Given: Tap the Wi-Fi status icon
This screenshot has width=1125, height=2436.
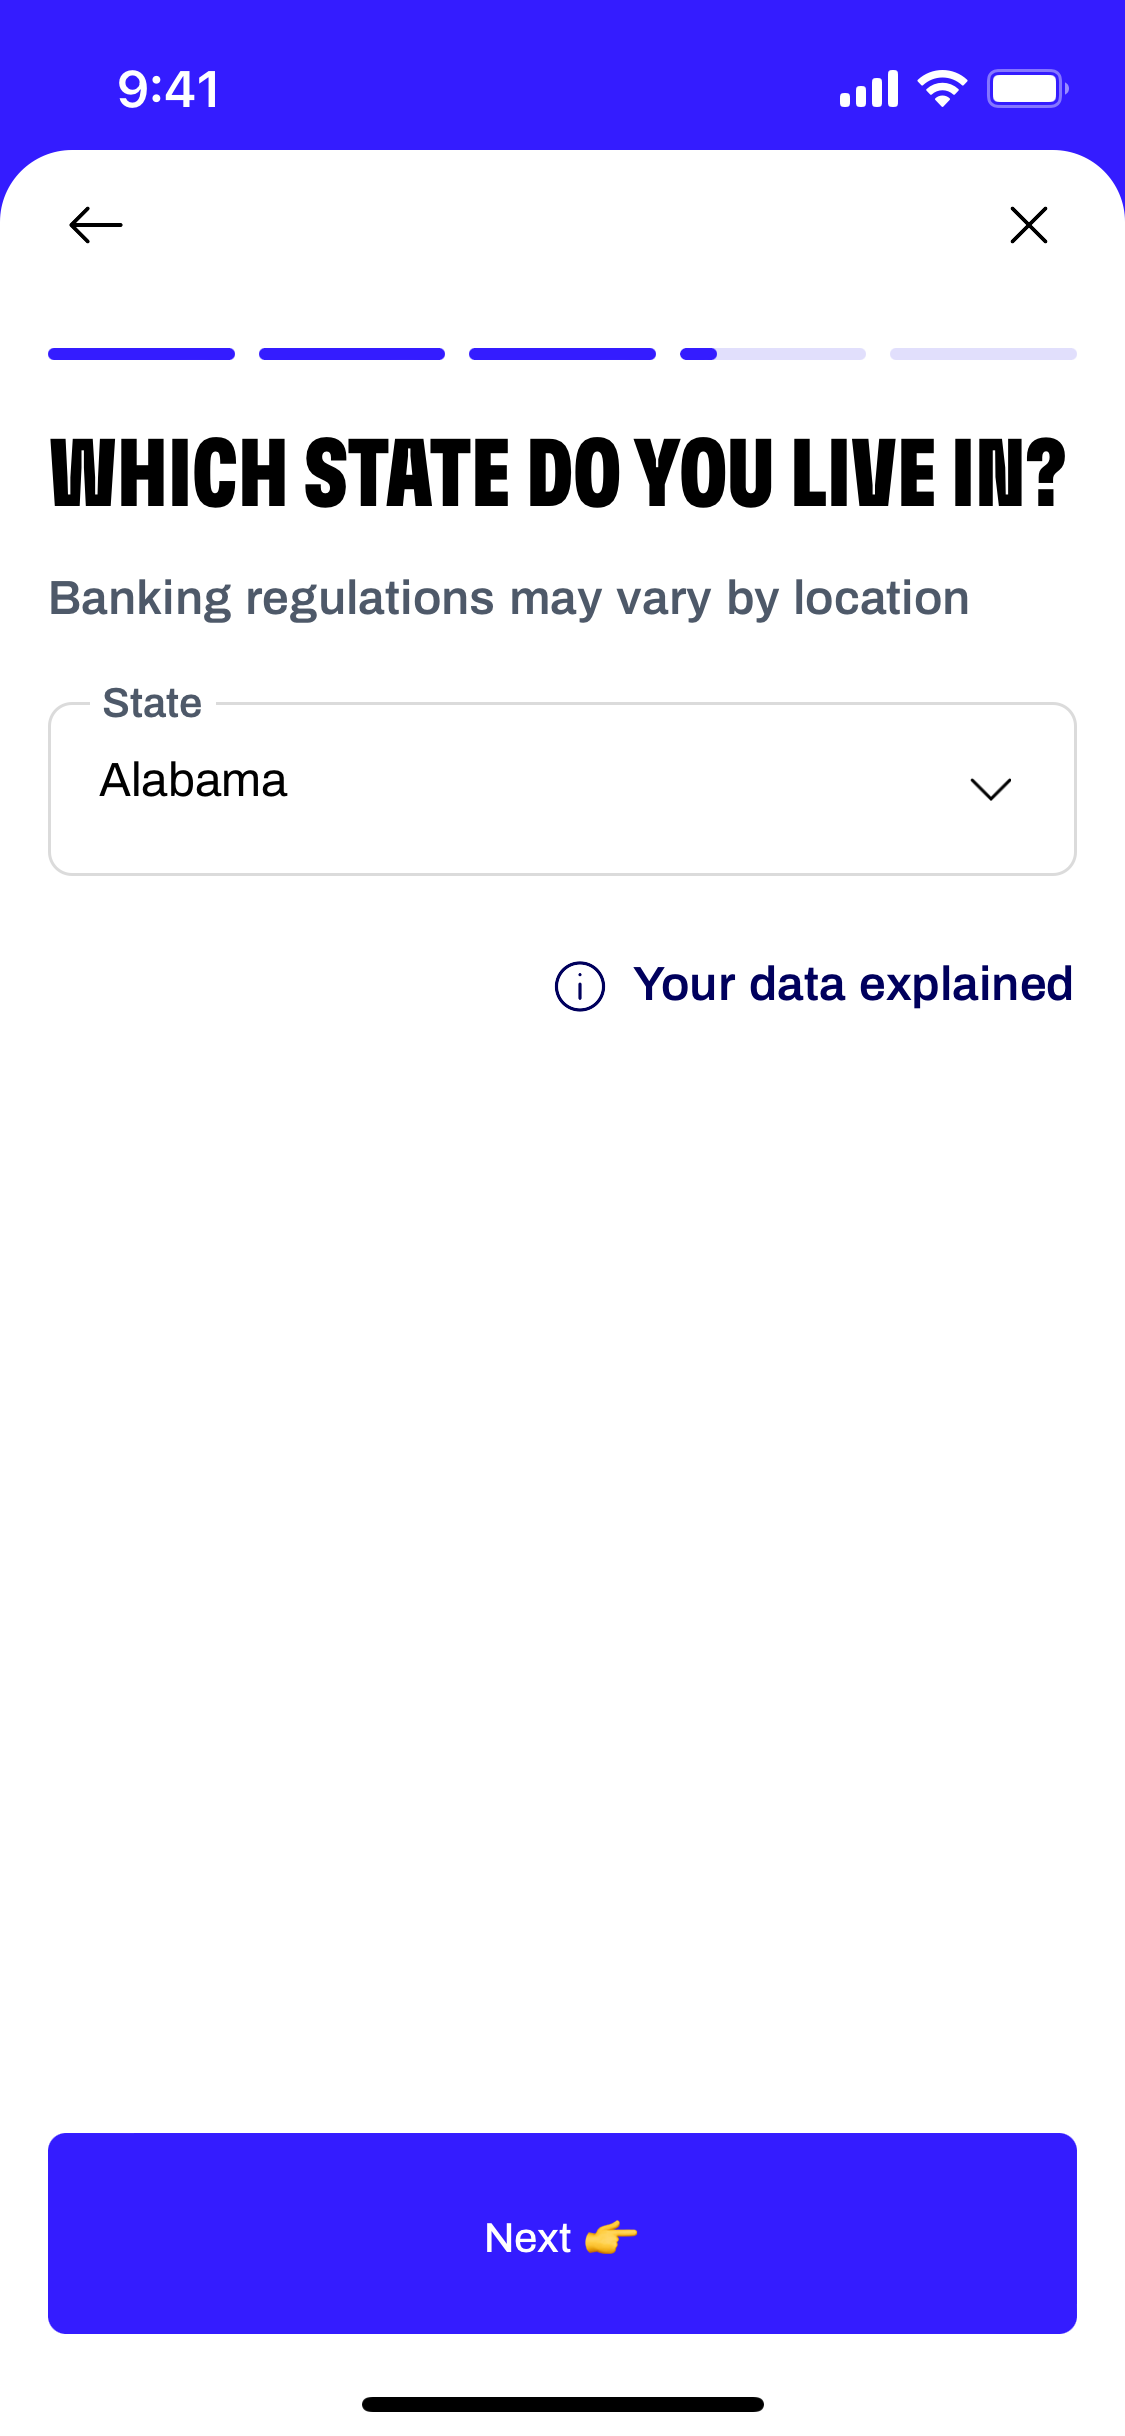Looking at the screenshot, I should tap(942, 89).
